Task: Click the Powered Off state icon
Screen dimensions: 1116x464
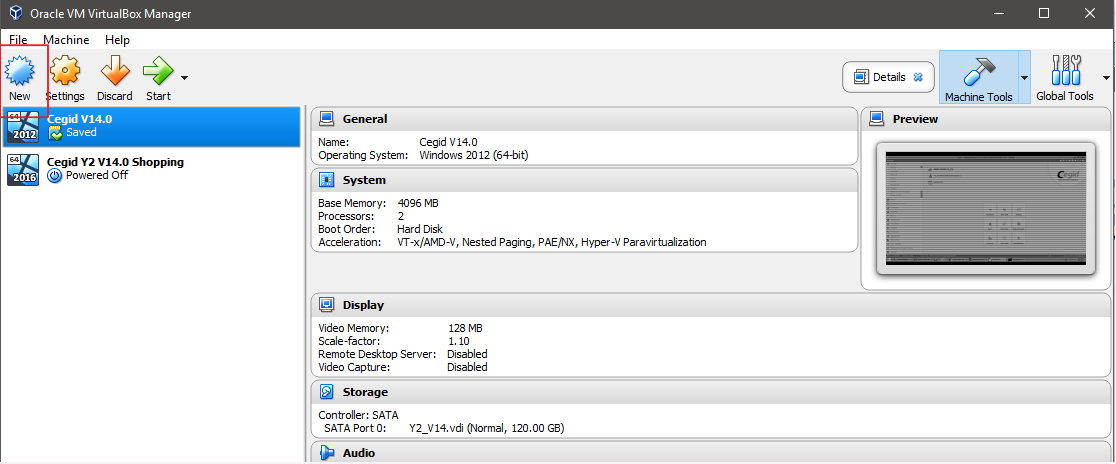Action: coord(55,176)
